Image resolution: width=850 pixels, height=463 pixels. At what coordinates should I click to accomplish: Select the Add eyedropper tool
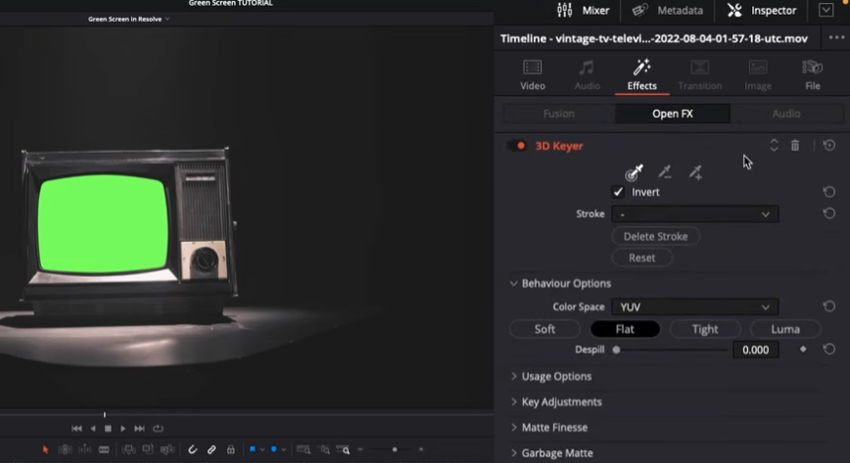coord(696,172)
